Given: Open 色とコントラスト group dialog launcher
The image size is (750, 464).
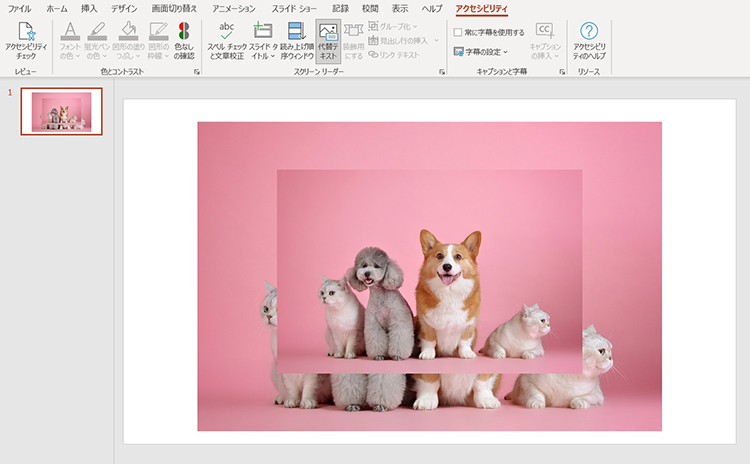Looking at the screenshot, I should click(196, 73).
